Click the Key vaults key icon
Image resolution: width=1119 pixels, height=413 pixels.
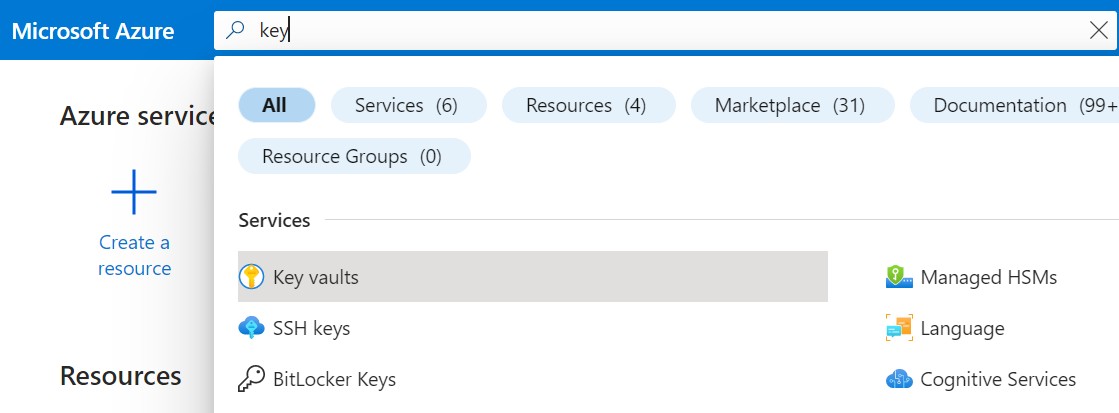click(x=251, y=277)
